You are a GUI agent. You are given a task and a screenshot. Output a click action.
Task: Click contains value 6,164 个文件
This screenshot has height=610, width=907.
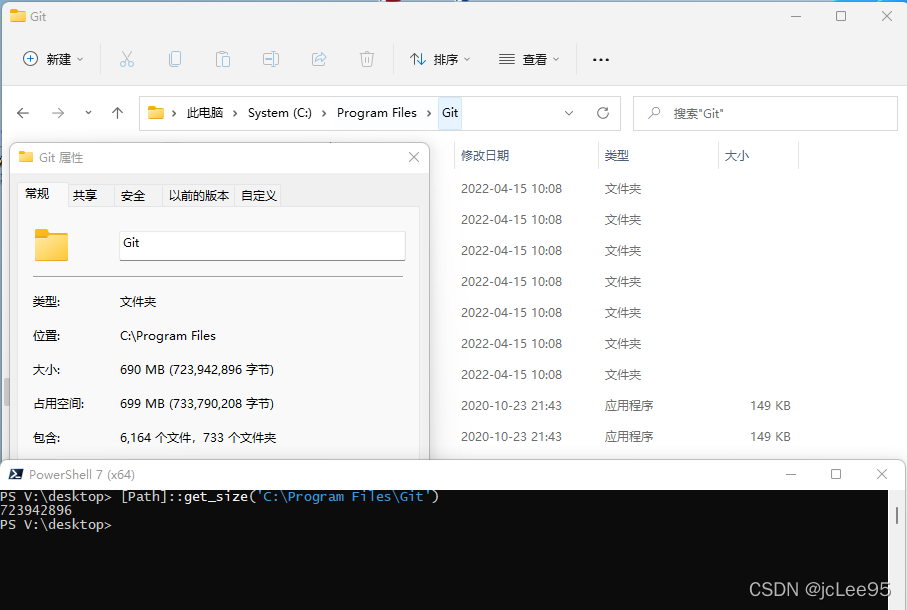point(198,438)
